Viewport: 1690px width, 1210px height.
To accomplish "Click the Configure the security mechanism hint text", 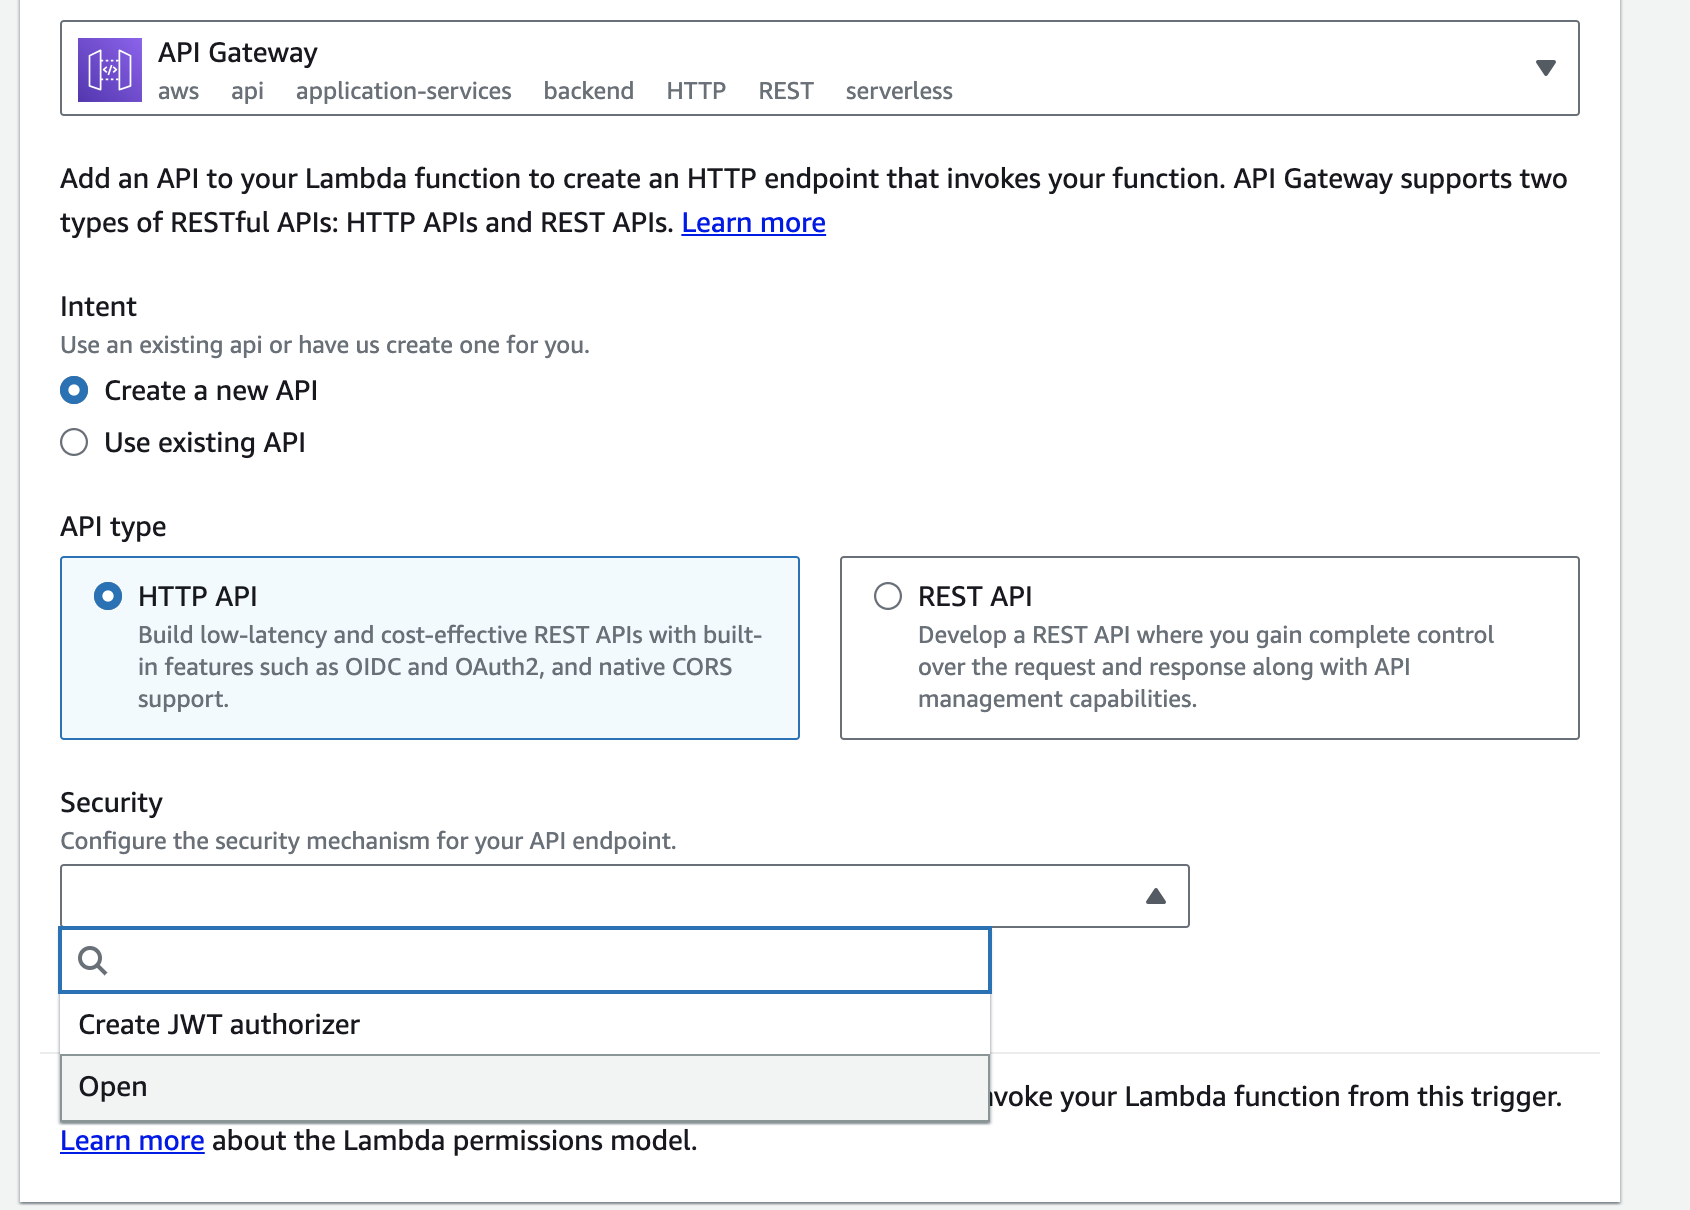I will 368,841.
